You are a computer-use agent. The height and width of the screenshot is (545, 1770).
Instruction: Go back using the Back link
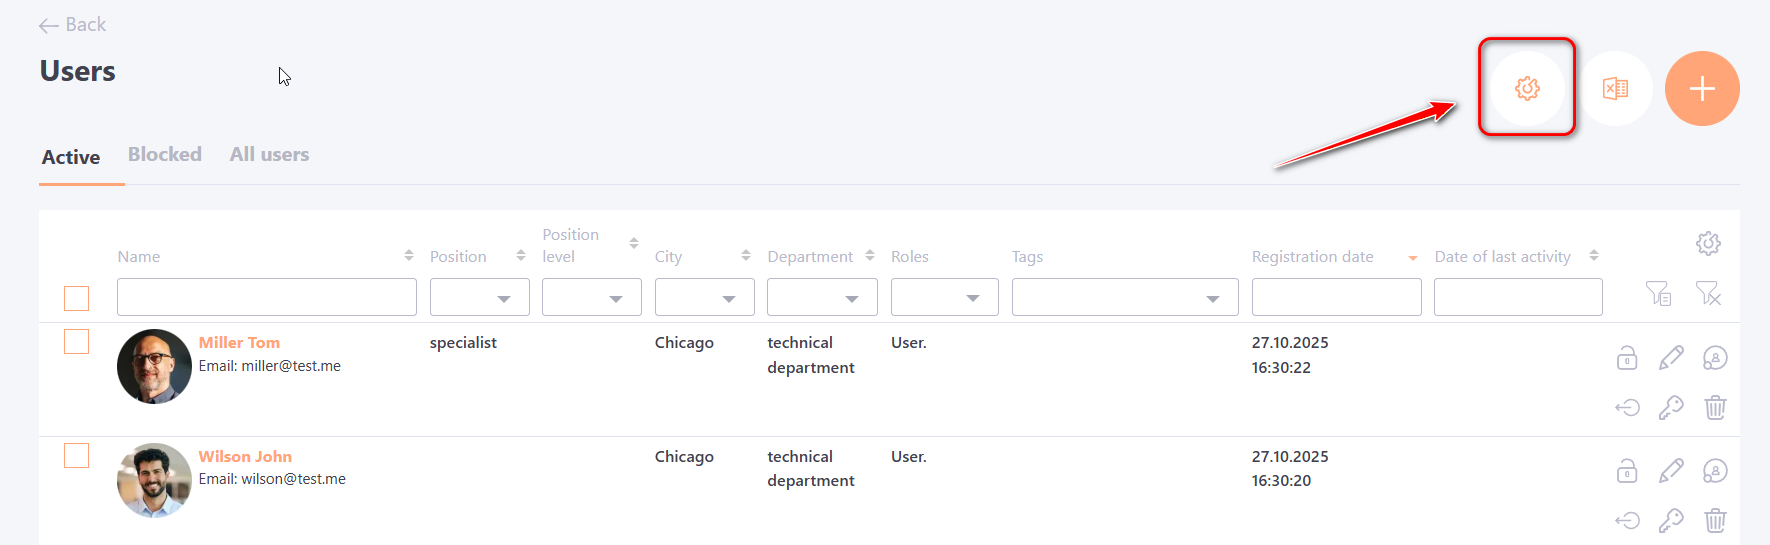72,25
